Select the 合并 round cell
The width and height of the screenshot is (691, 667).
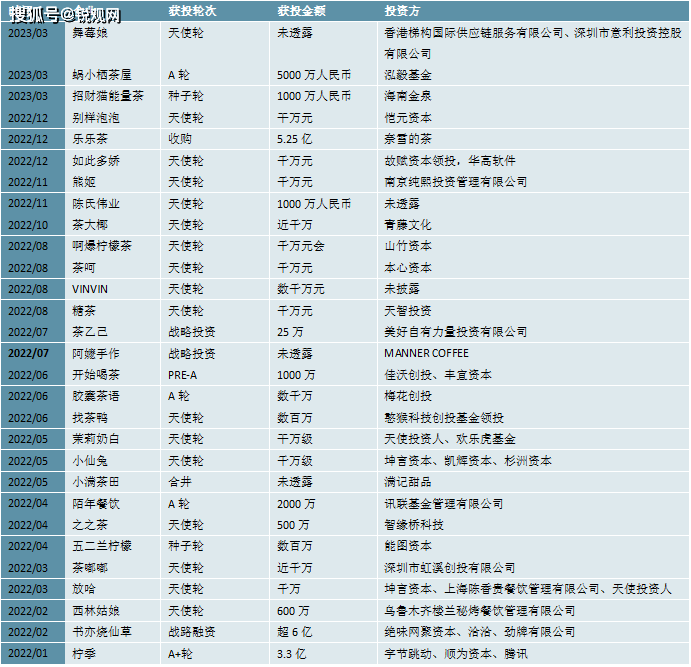click(180, 482)
